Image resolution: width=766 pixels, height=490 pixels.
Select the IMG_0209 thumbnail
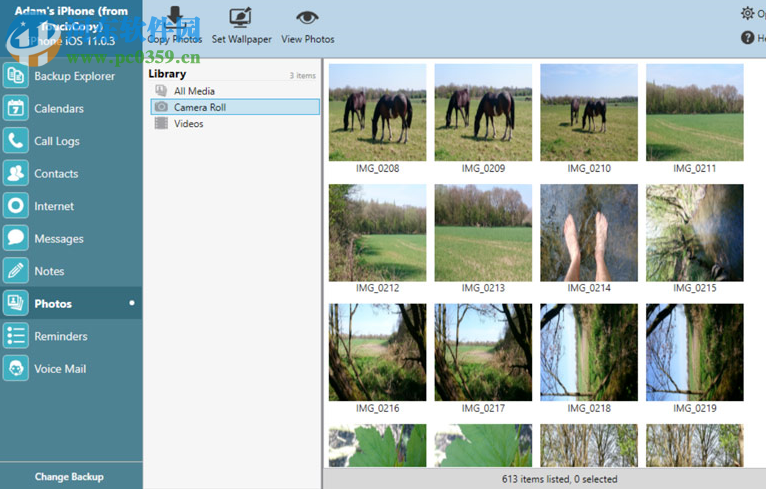click(483, 112)
